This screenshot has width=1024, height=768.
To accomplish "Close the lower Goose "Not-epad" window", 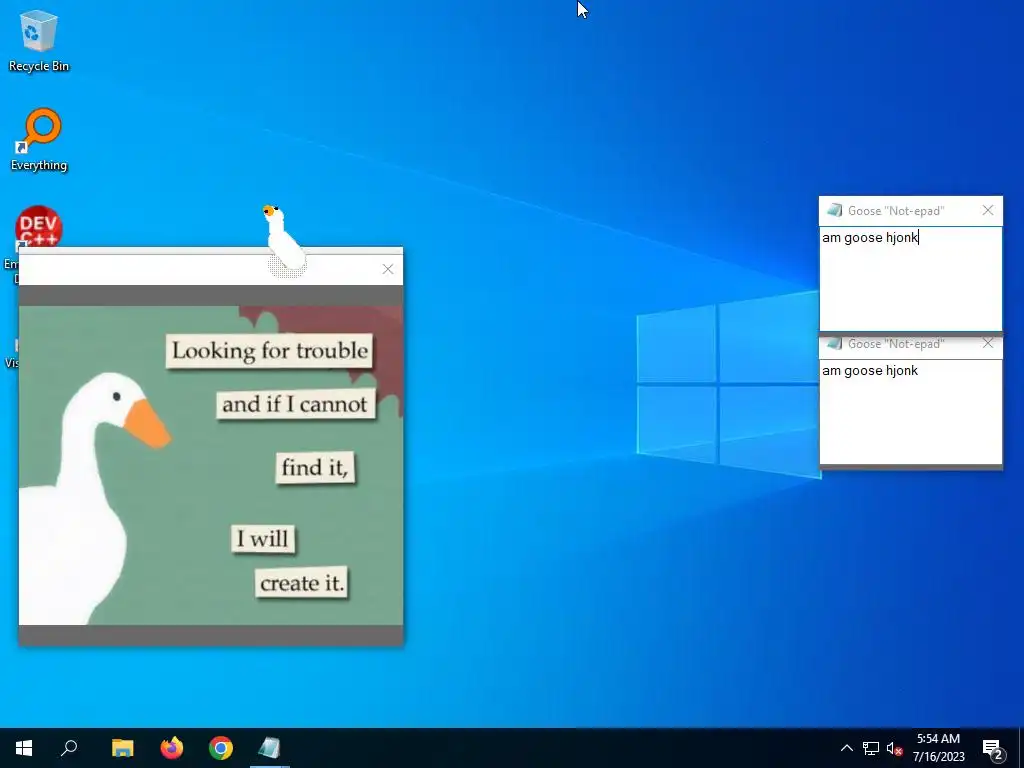I will [x=988, y=344].
